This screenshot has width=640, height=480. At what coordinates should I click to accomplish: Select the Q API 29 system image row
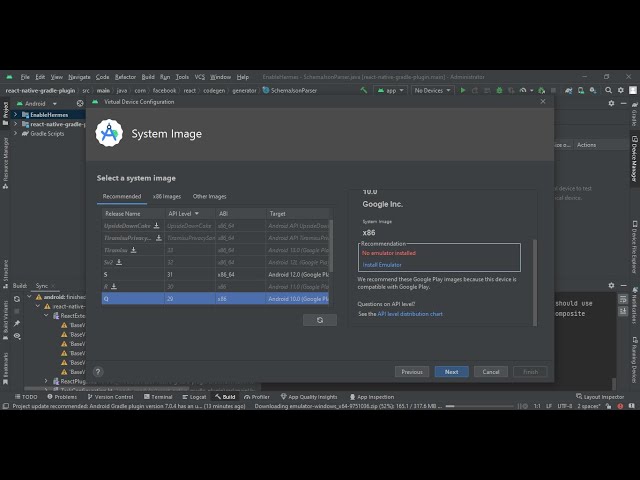[x=215, y=299]
